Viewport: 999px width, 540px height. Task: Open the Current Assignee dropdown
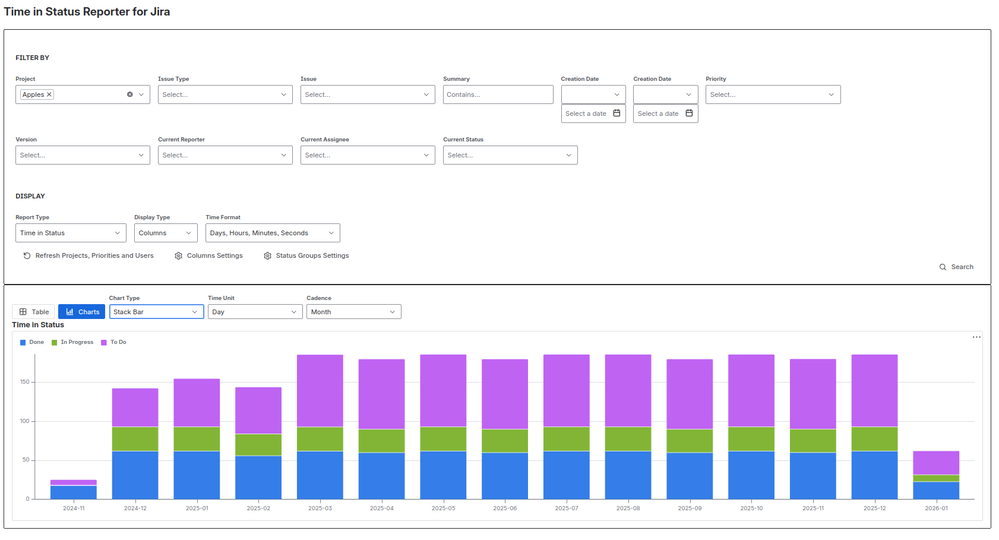[x=368, y=155]
